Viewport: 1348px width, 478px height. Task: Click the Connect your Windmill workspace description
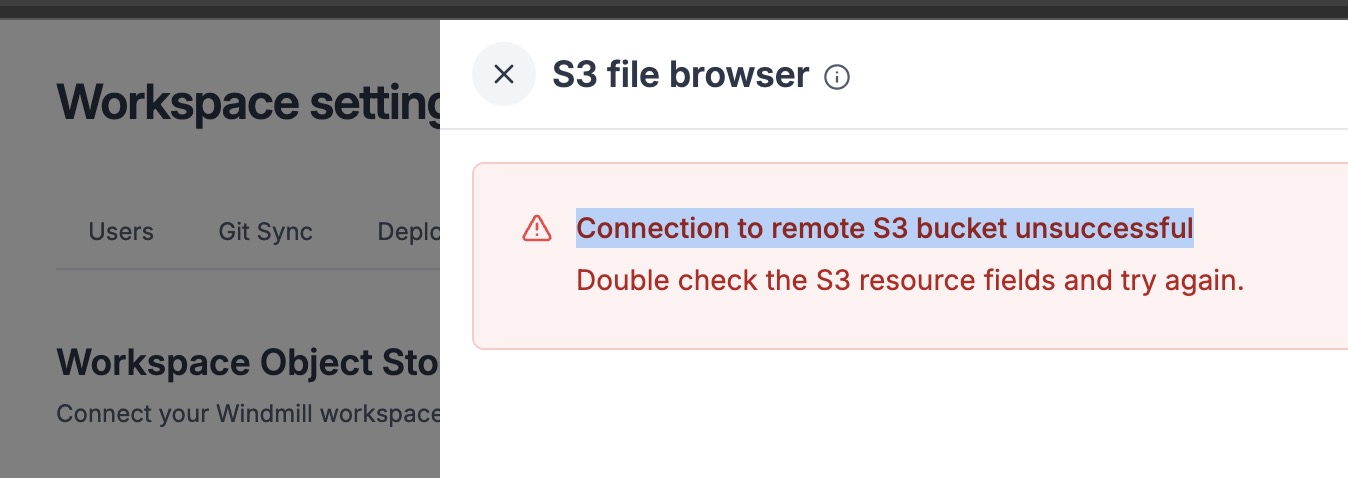(x=248, y=413)
